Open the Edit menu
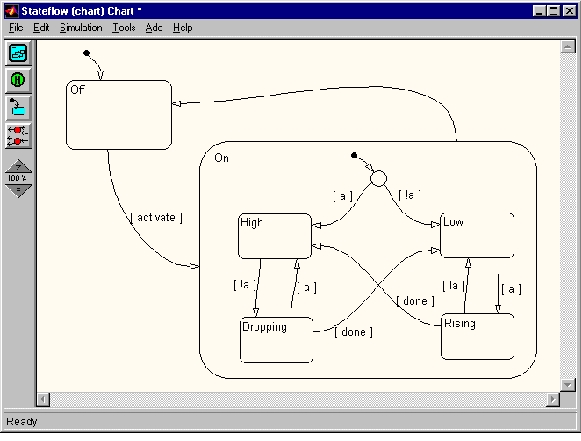Image resolution: width=581 pixels, height=441 pixels. click(x=41, y=28)
